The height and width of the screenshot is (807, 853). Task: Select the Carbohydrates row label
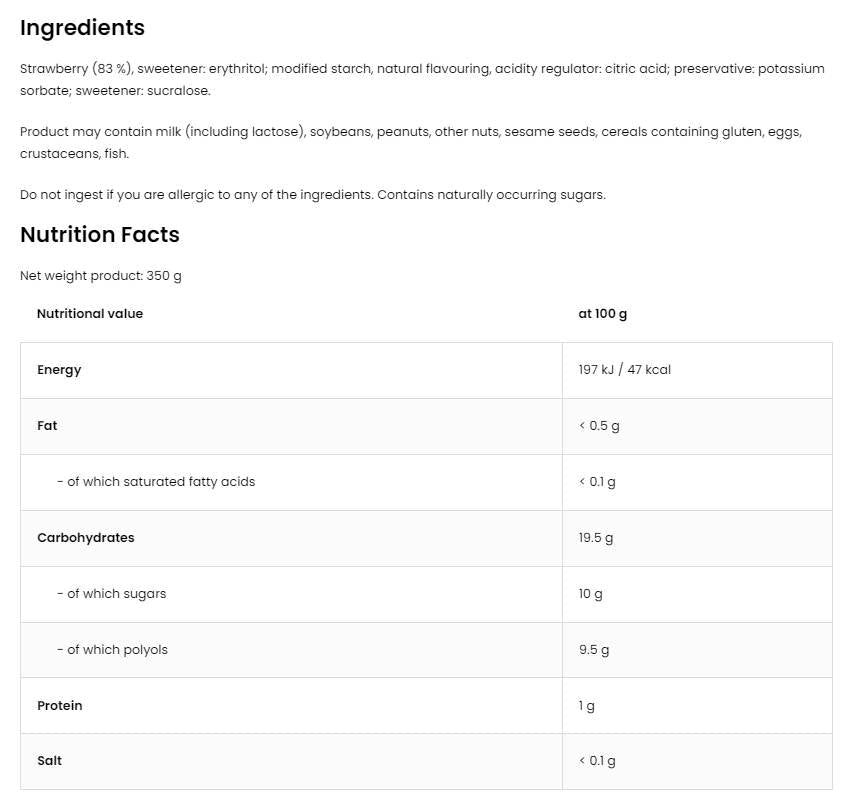[x=85, y=538]
